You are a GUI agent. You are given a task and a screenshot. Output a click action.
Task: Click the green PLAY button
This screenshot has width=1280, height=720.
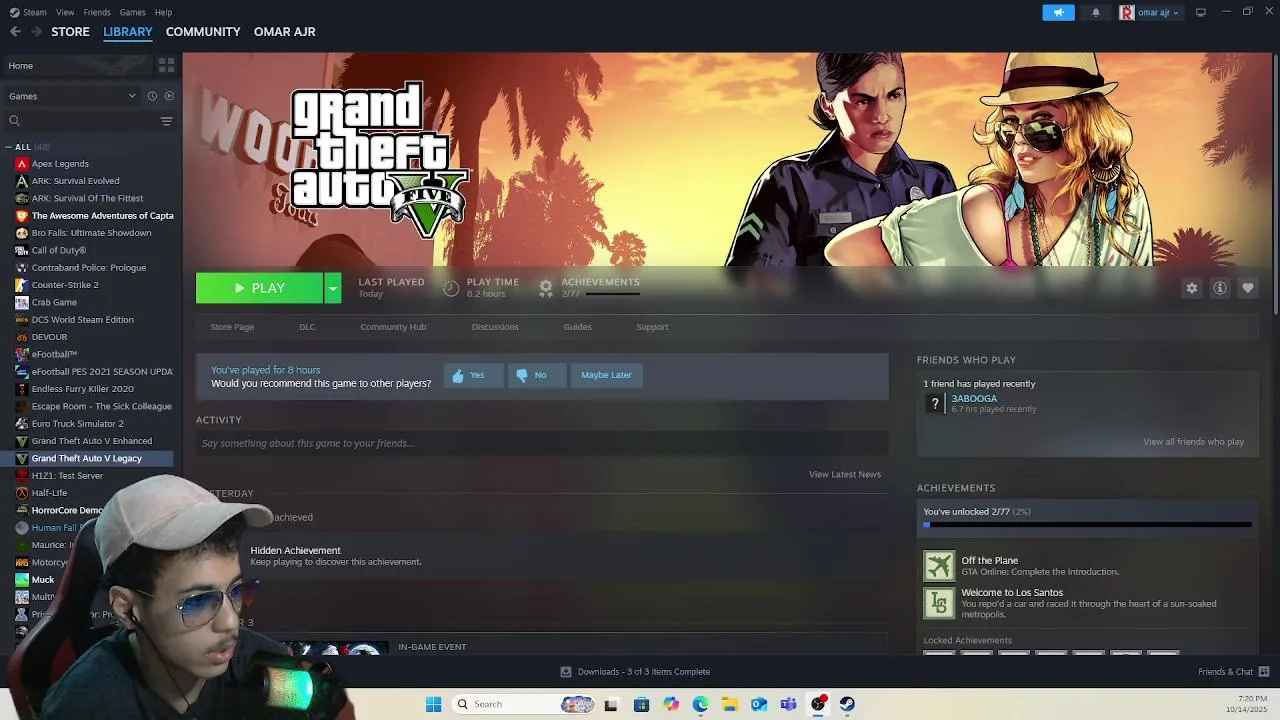[x=259, y=288]
